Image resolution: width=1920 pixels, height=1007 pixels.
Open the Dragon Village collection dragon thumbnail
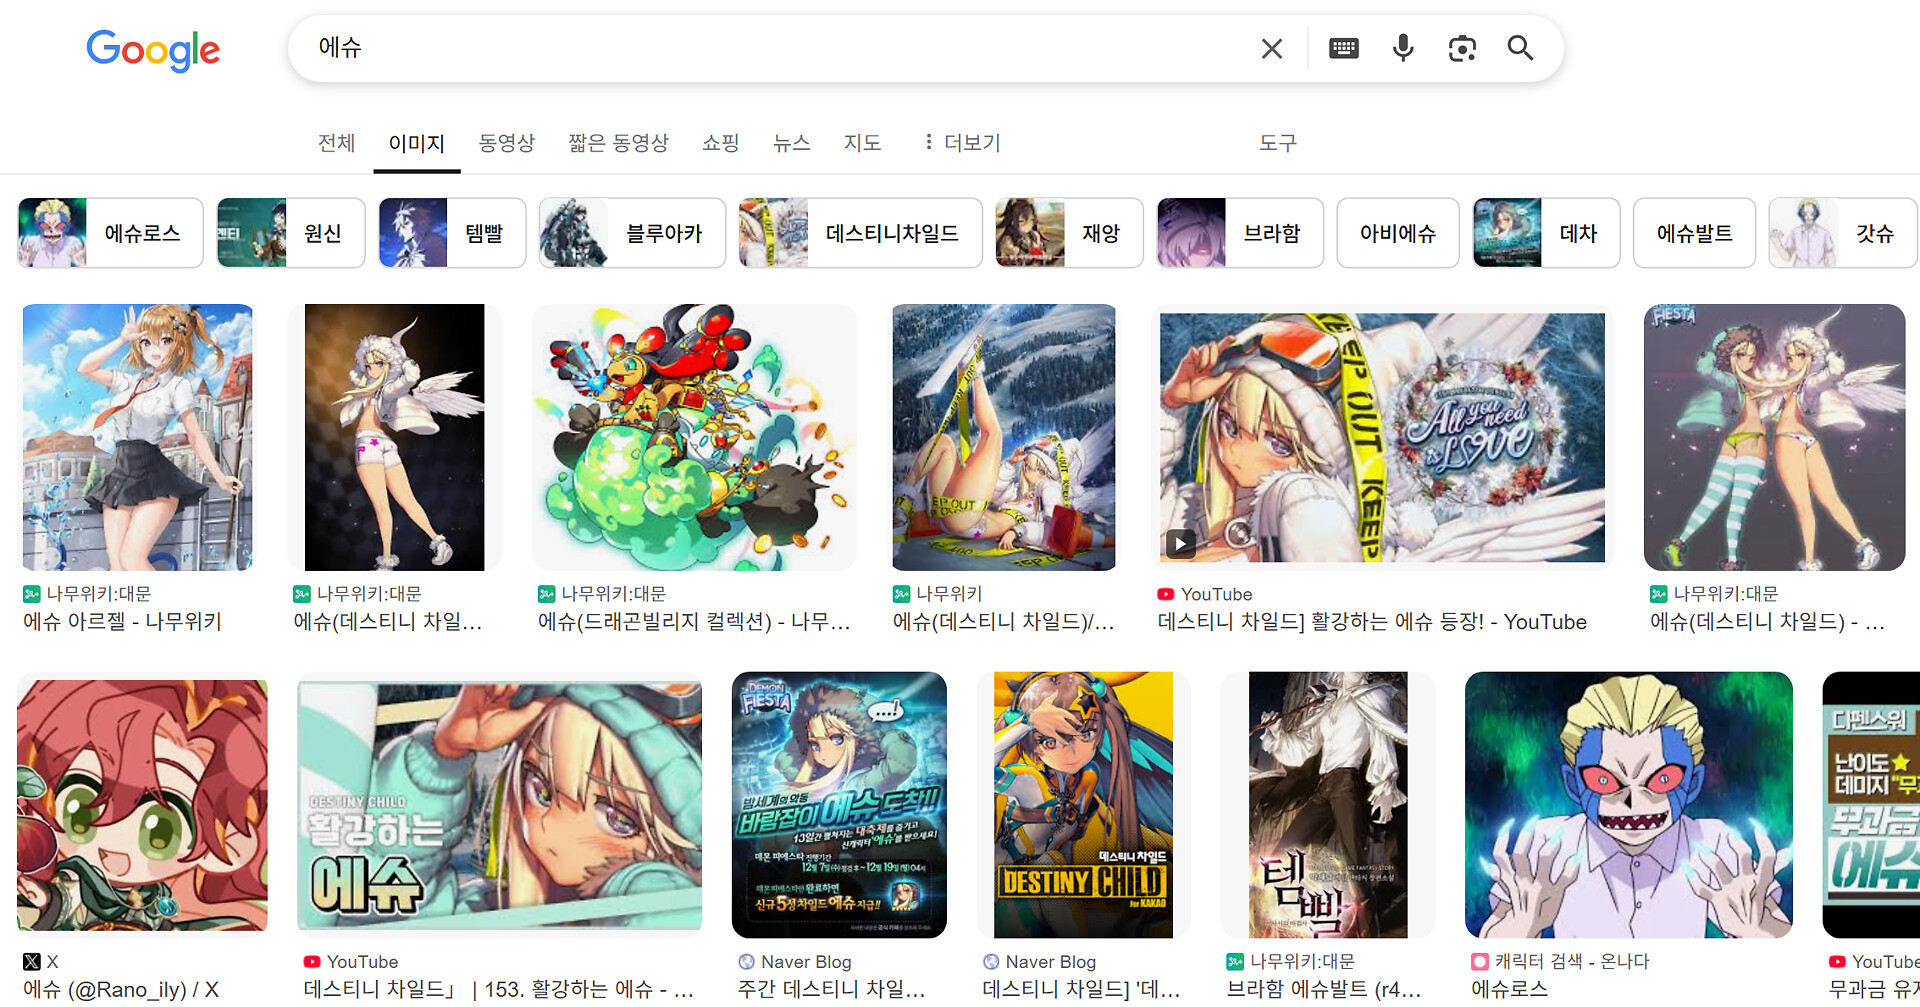point(694,437)
